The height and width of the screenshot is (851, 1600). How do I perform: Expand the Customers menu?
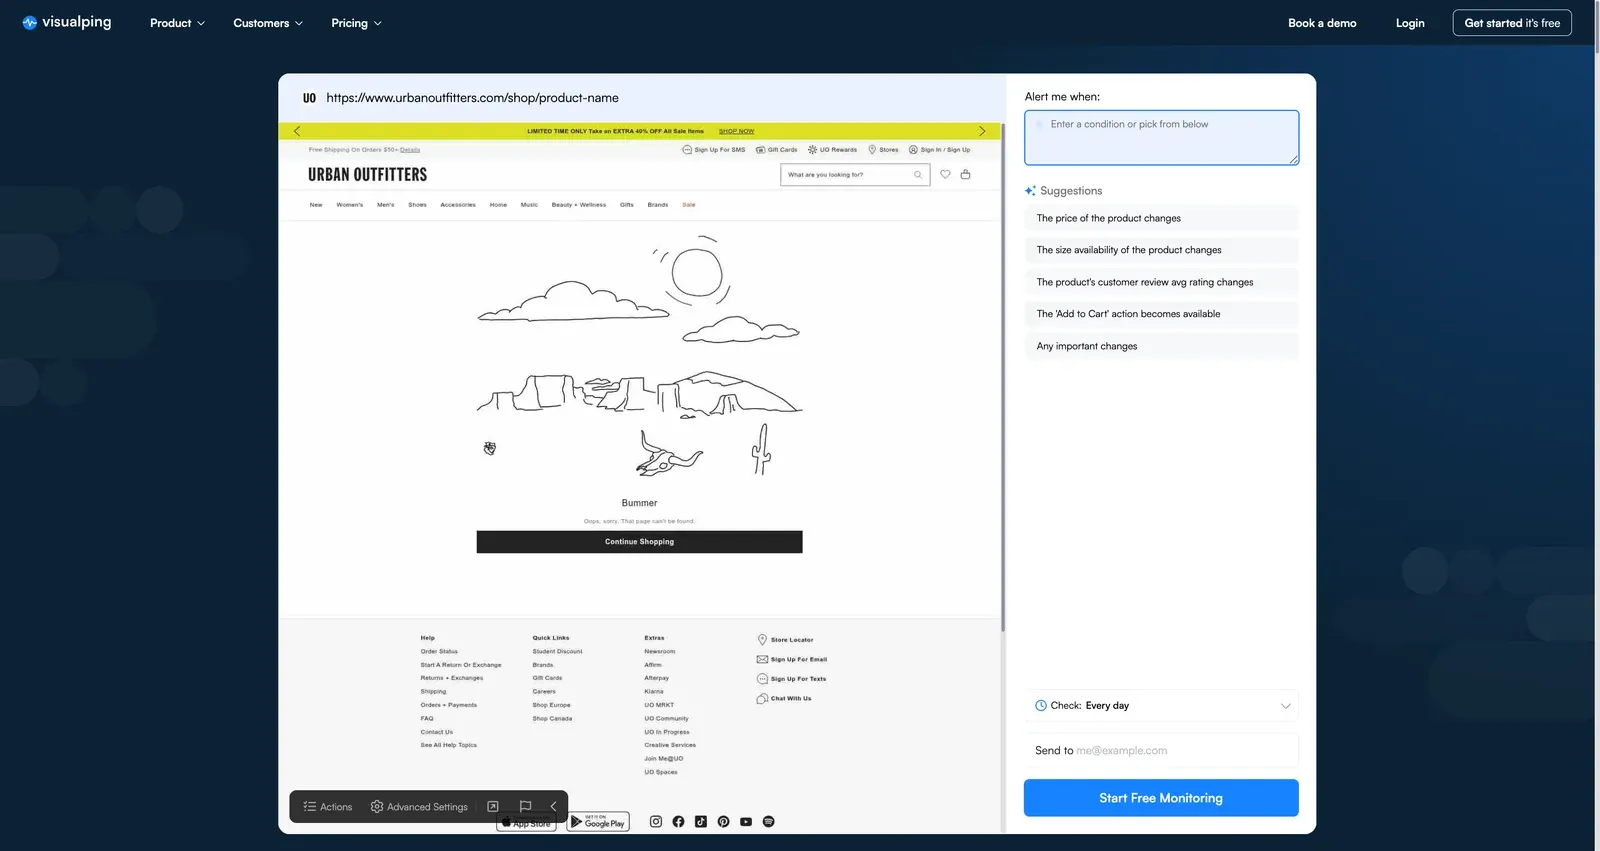pyautogui.click(x=268, y=23)
